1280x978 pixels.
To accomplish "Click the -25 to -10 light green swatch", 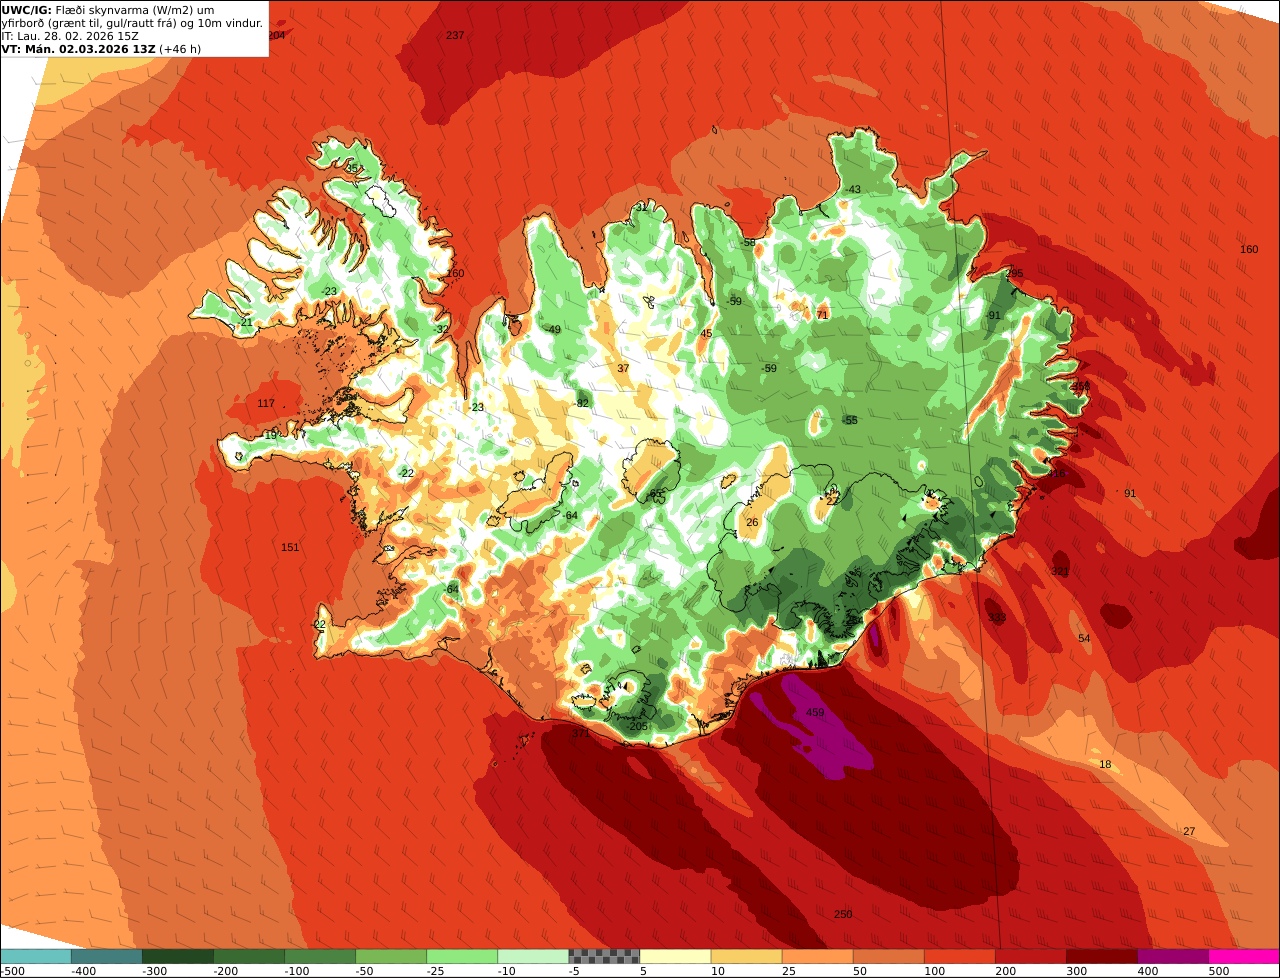I will click(x=462, y=955).
